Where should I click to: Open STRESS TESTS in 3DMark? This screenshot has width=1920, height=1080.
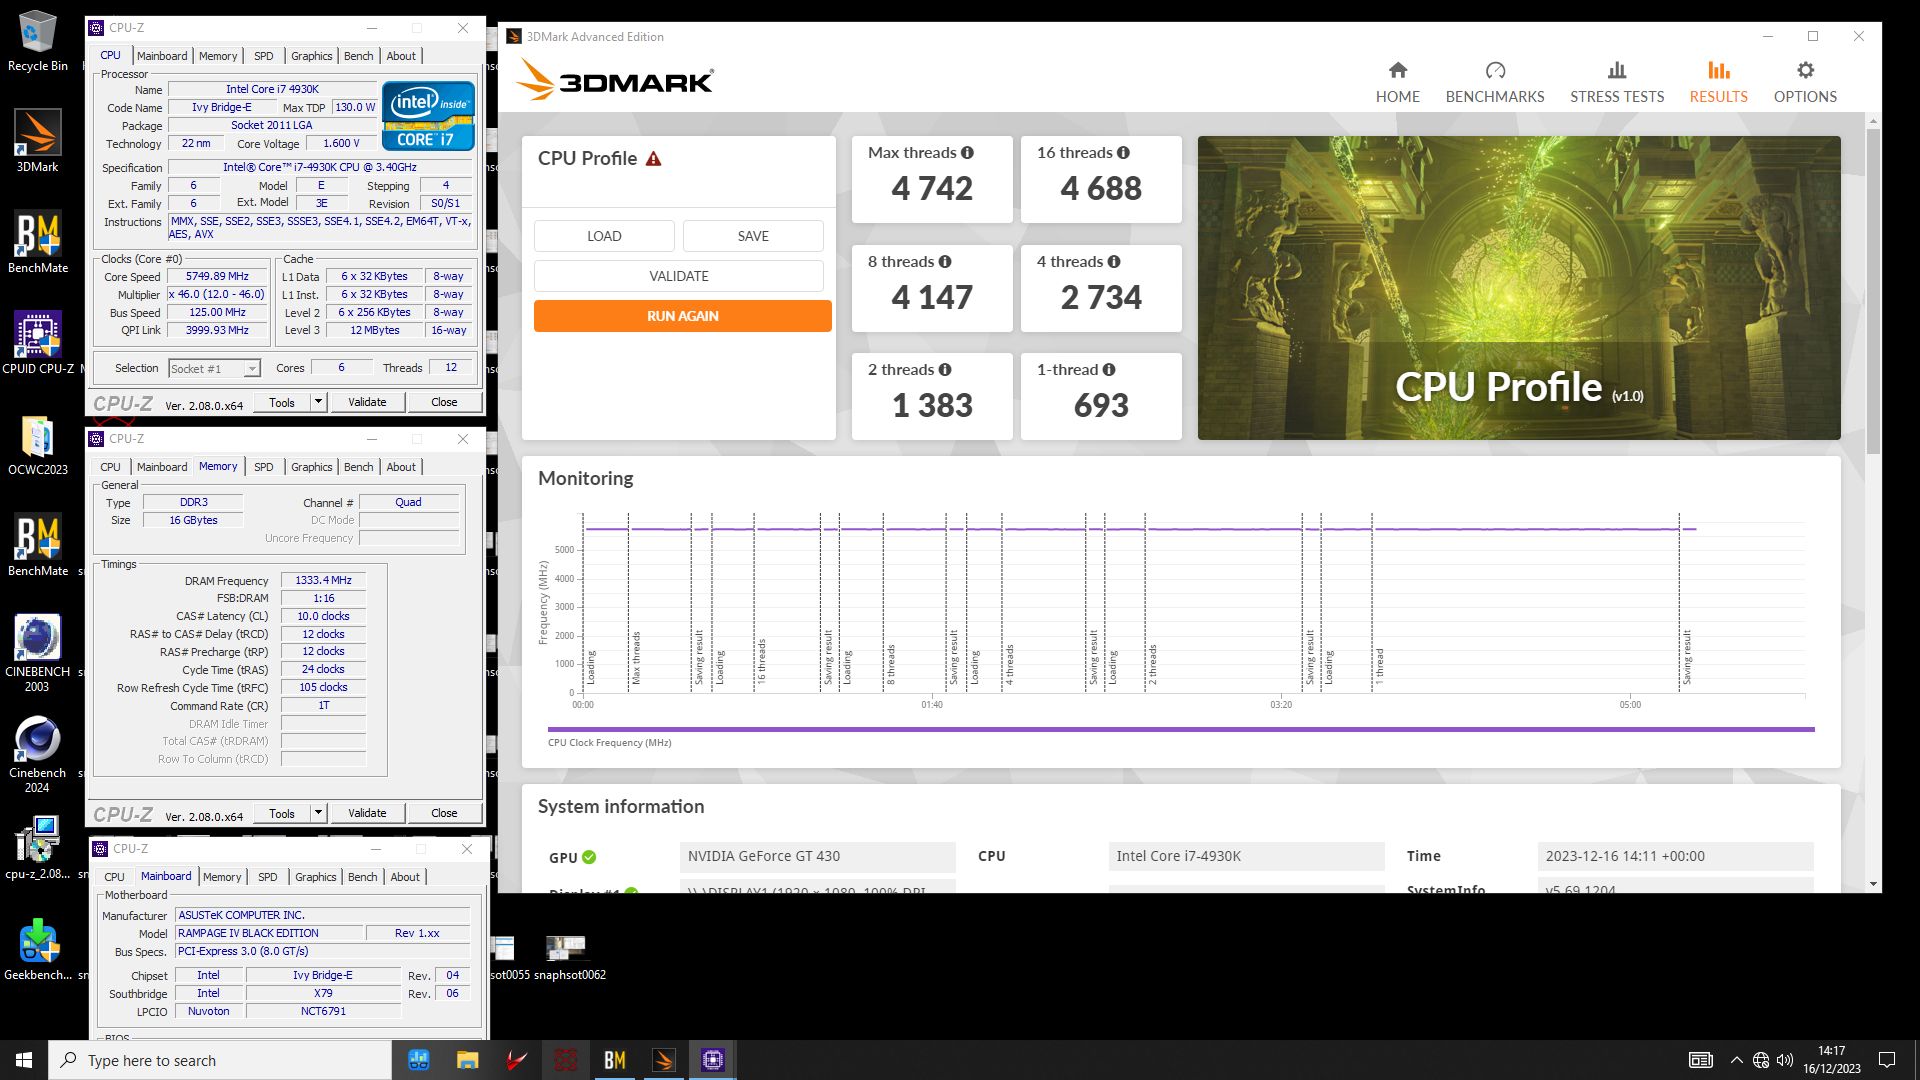(x=1617, y=82)
